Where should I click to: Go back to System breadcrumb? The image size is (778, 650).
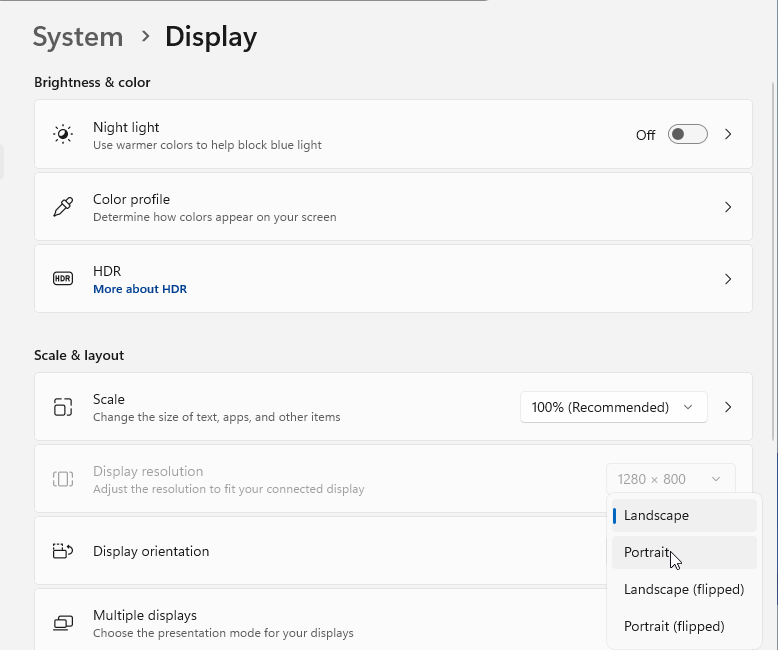pyautogui.click(x=78, y=37)
